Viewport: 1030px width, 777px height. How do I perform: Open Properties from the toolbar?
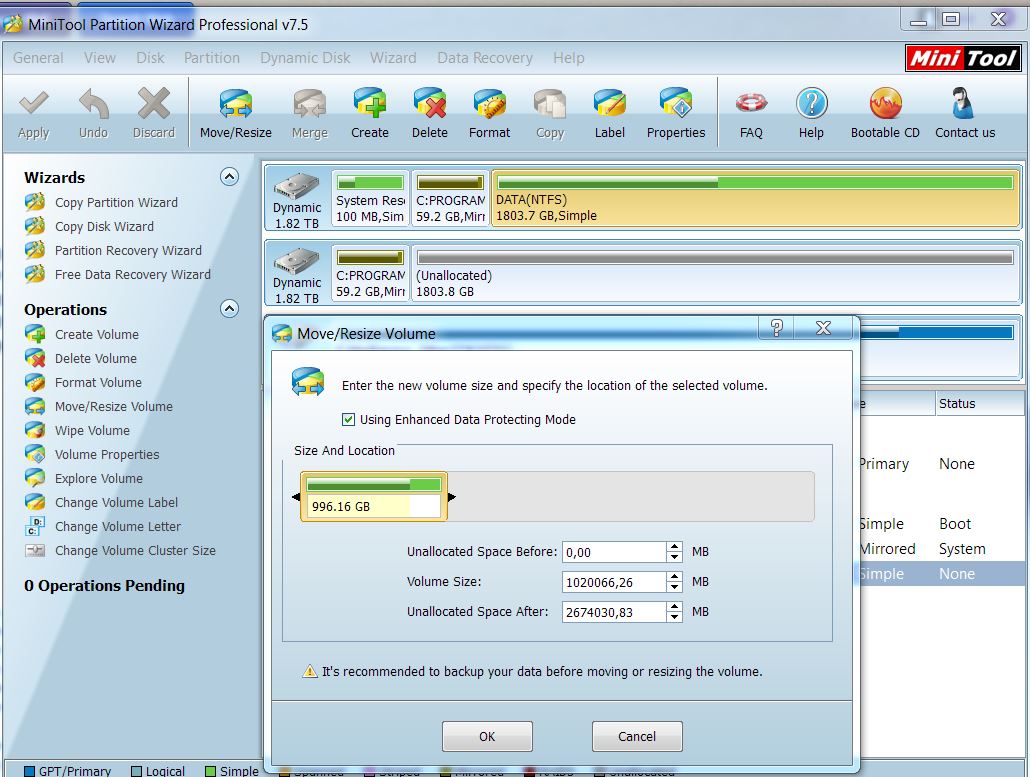coord(676,103)
